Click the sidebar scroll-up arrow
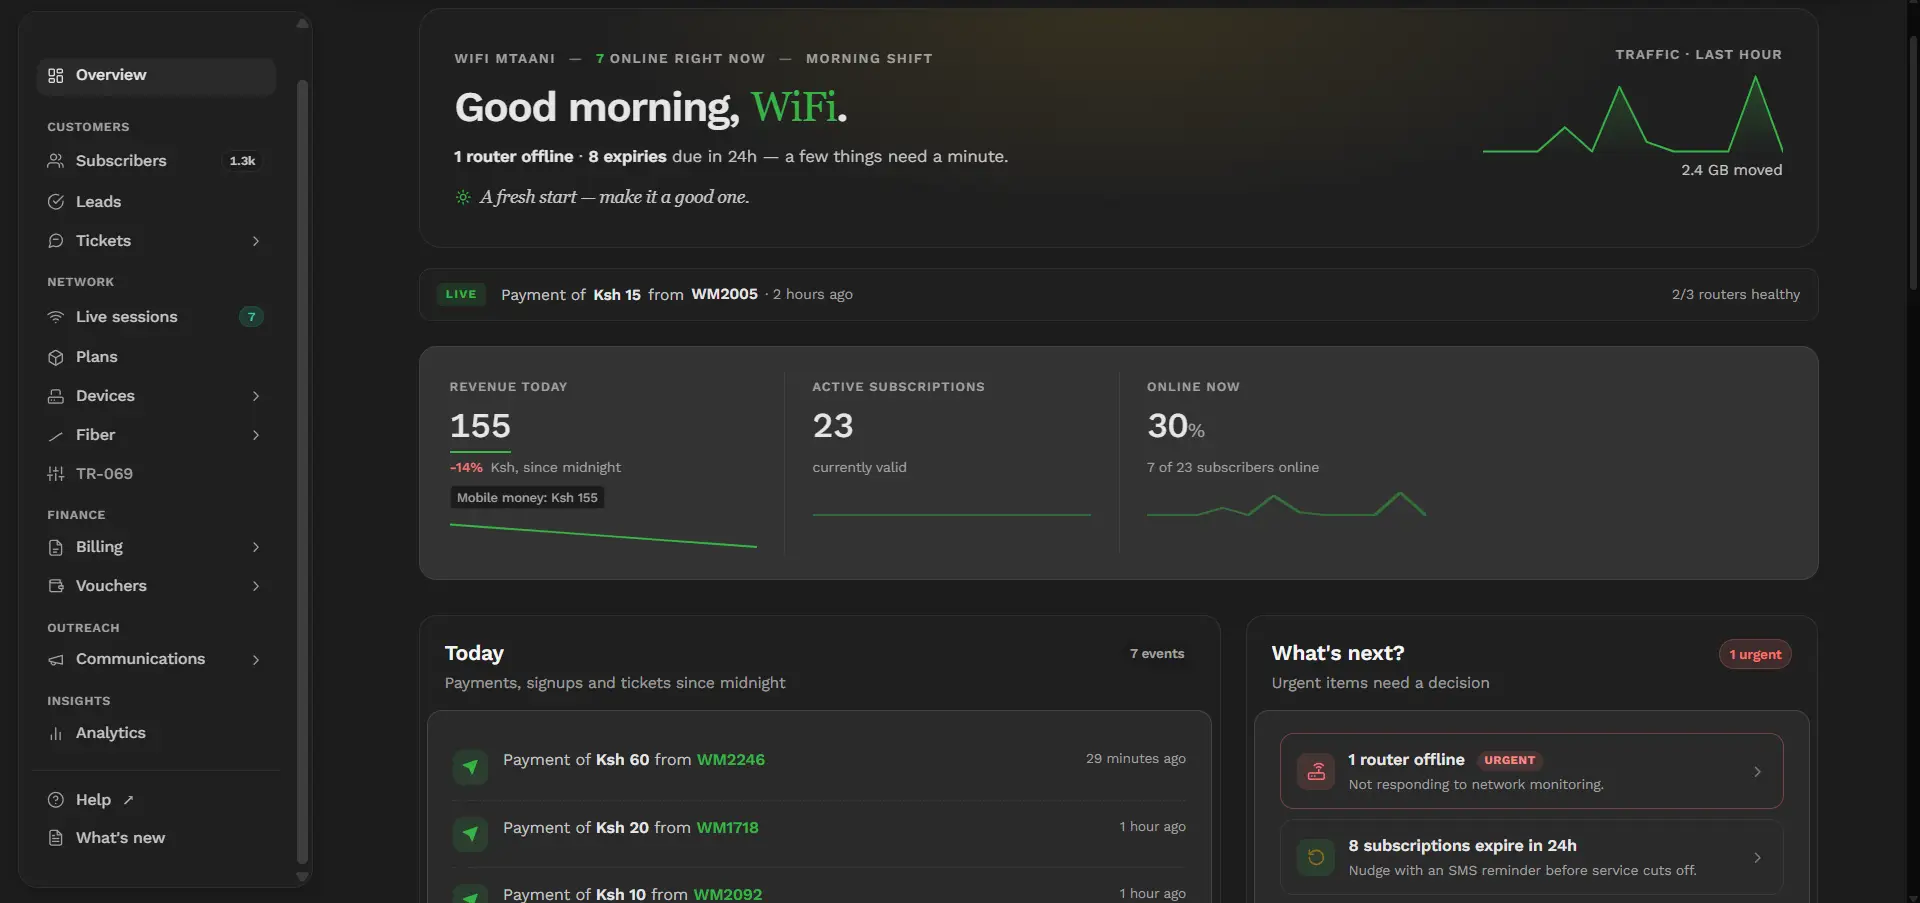 point(303,22)
